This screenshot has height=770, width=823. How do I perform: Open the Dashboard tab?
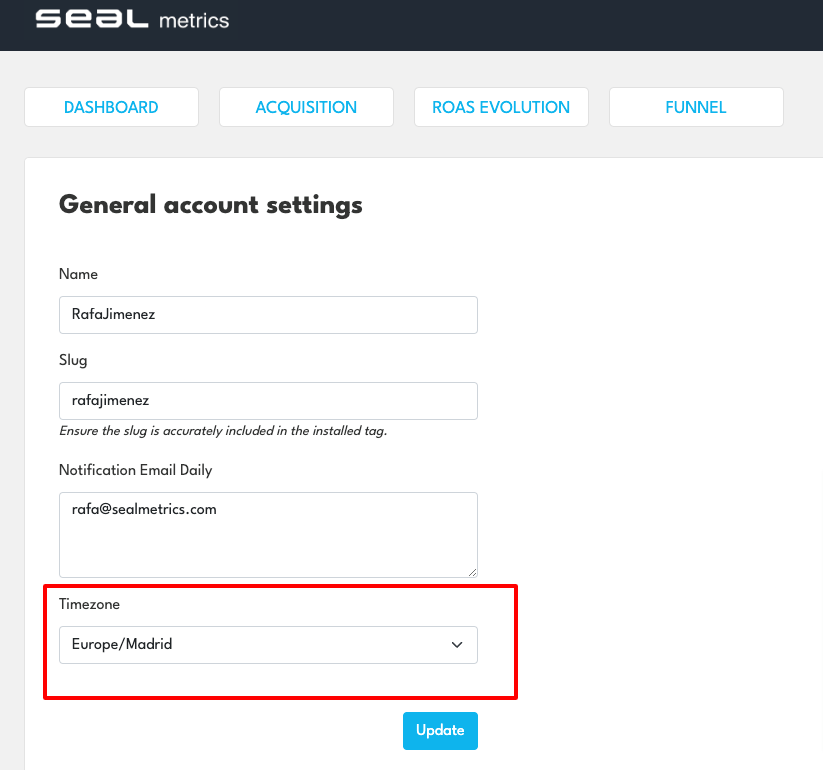(111, 108)
